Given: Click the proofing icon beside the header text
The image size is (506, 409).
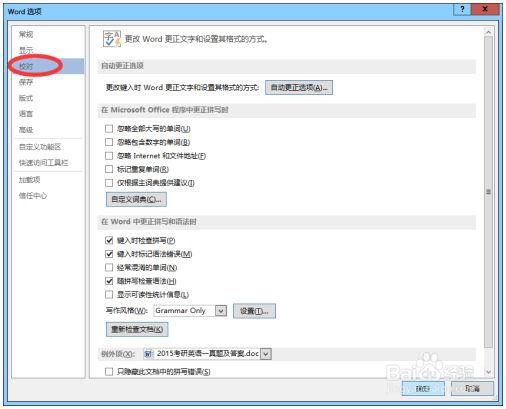Looking at the screenshot, I should pos(112,39).
